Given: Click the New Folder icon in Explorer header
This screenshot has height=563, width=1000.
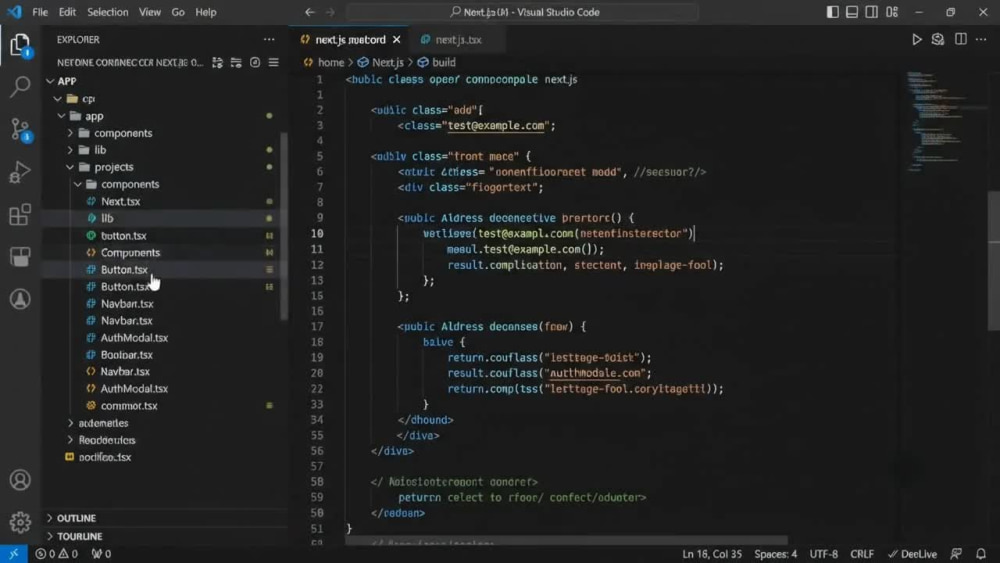Looking at the screenshot, I should pyautogui.click(x=236, y=62).
